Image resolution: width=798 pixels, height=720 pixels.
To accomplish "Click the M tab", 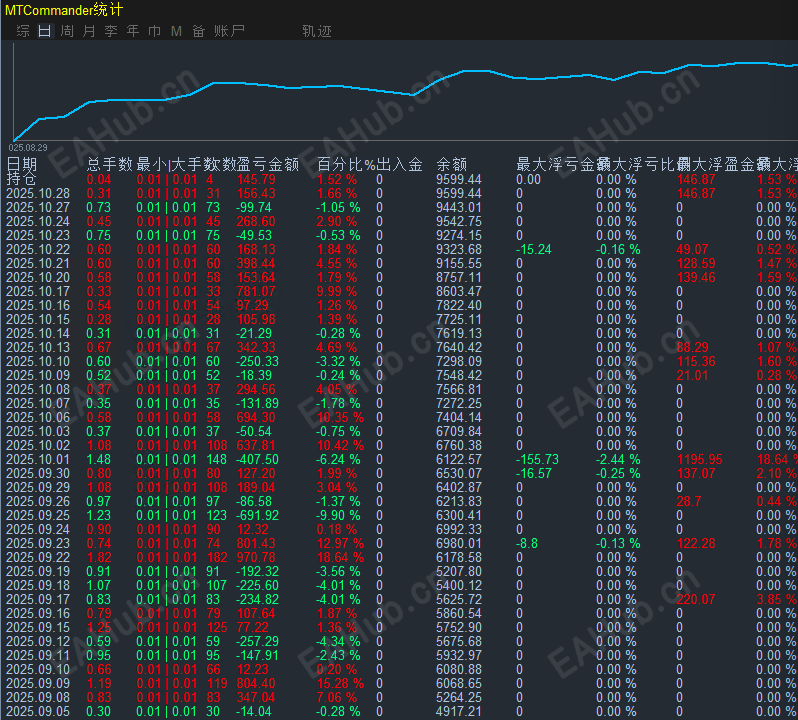I will 176,31.
